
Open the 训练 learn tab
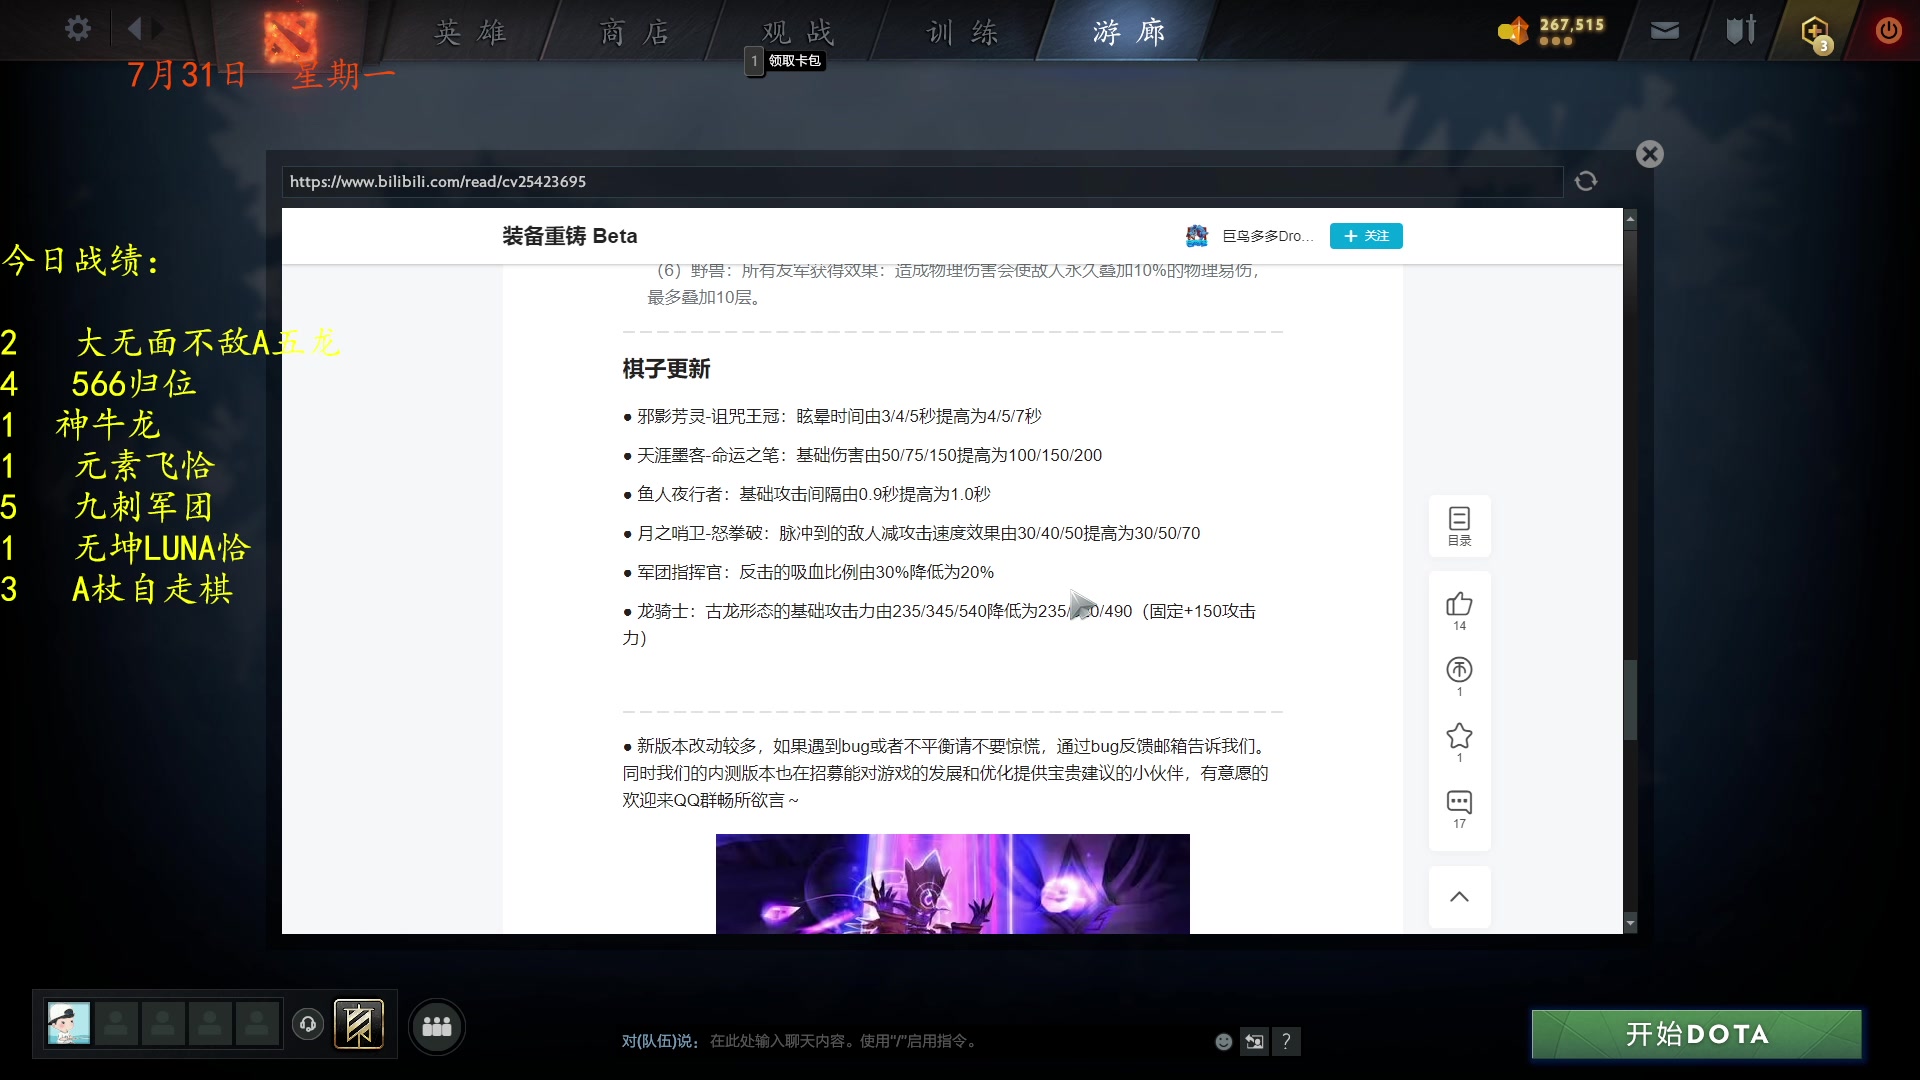(962, 32)
